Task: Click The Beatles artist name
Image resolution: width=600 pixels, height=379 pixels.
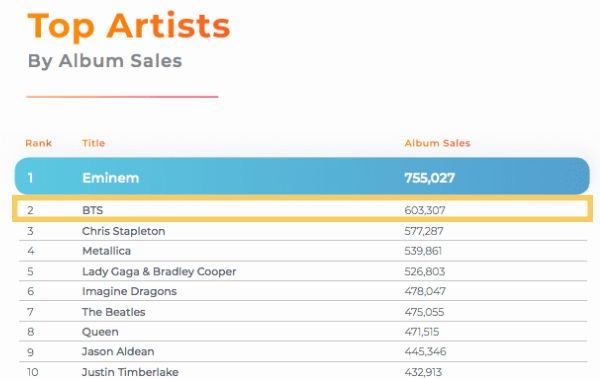Action: (x=114, y=312)
